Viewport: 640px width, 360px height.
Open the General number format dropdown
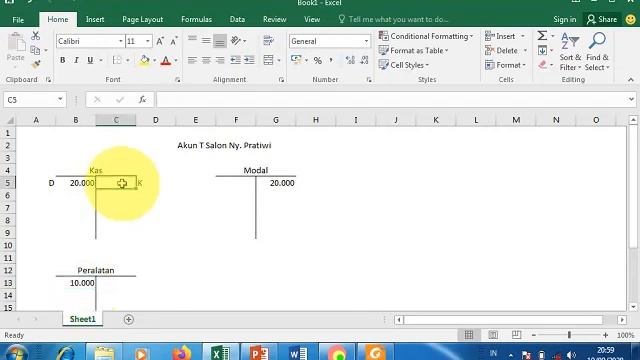[366, 41]
